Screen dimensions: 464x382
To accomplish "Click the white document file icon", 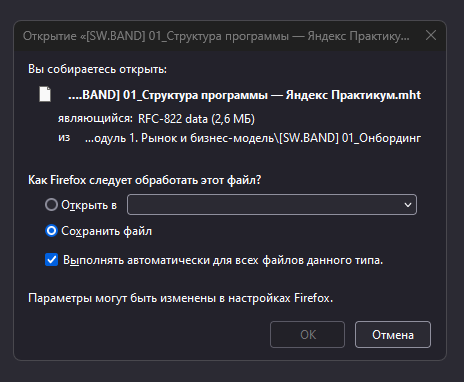I will coord(45,94).
